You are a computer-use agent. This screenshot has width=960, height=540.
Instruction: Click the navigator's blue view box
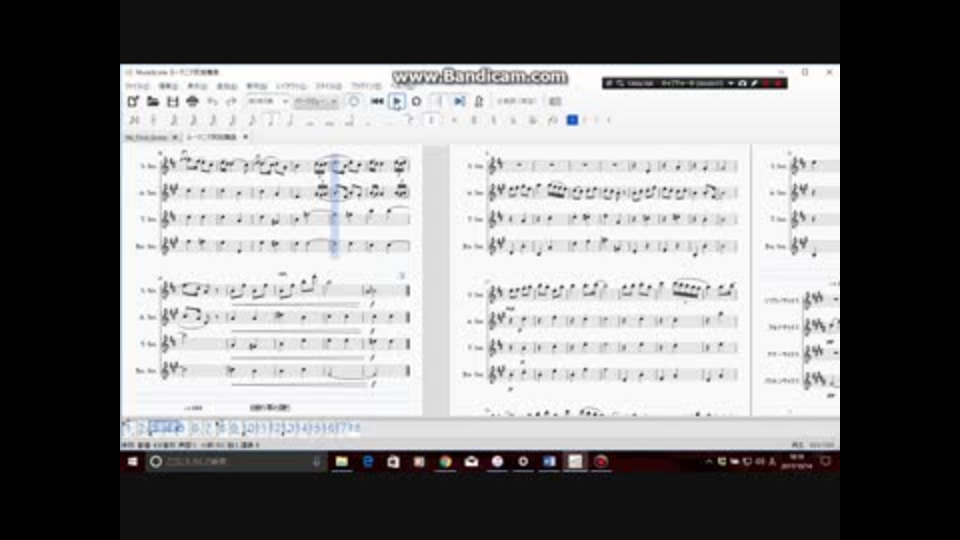click(165, 427)
